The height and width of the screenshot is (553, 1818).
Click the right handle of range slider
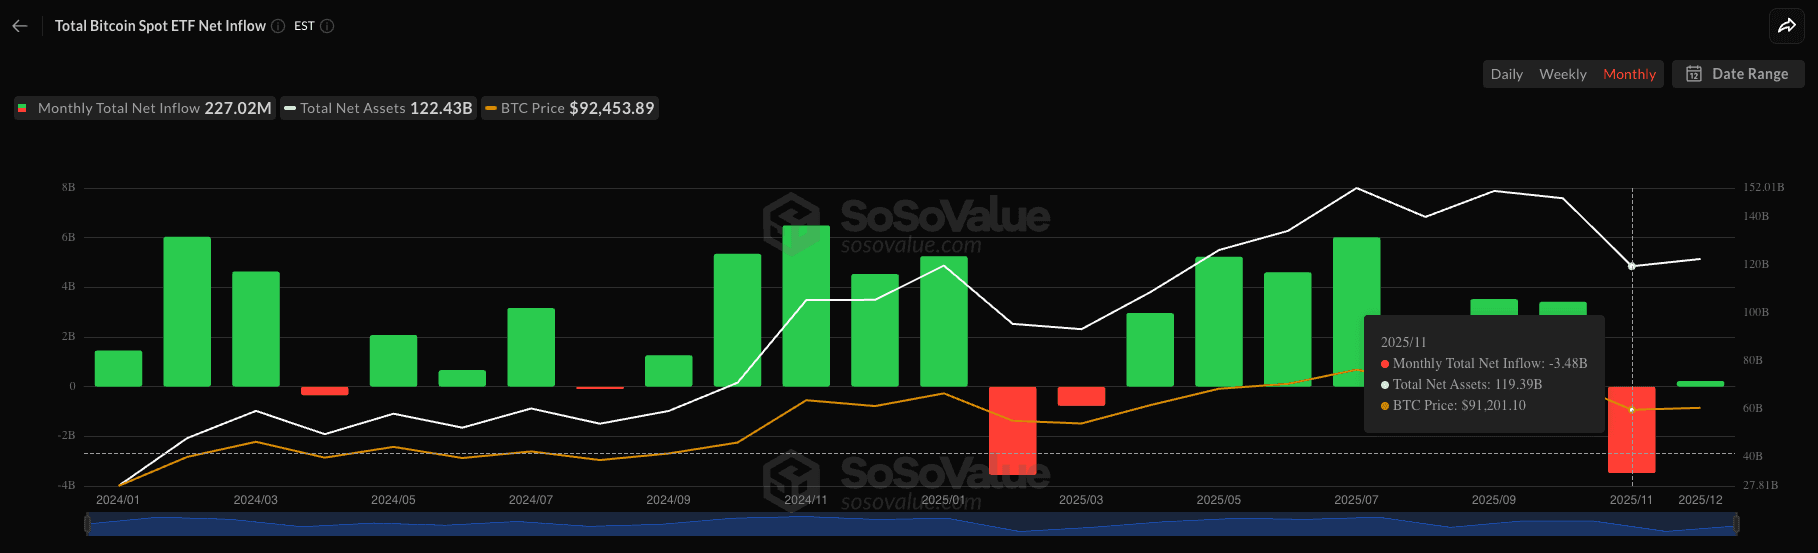pos(1736,524)
